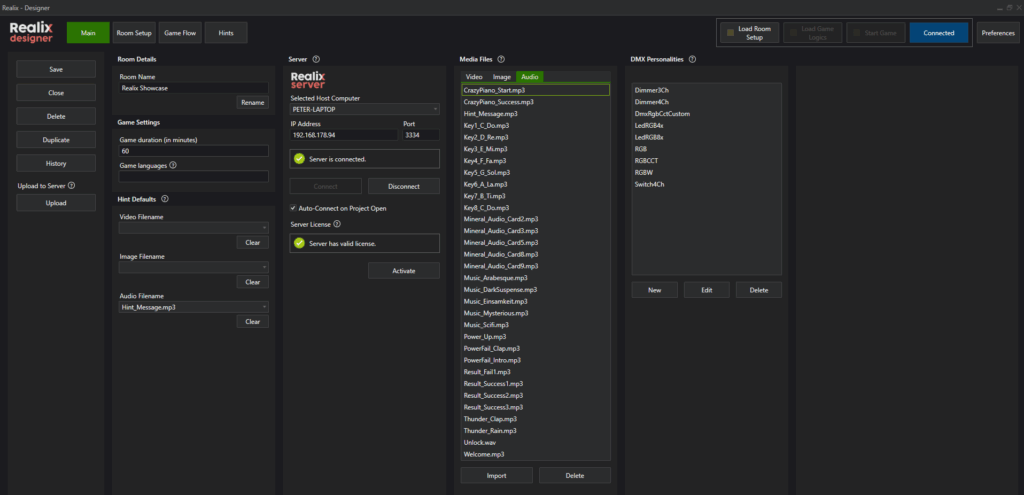This screenshot has height=495, width=1024.
Task: Click the Server License help icon
Action: pos(337,224)
